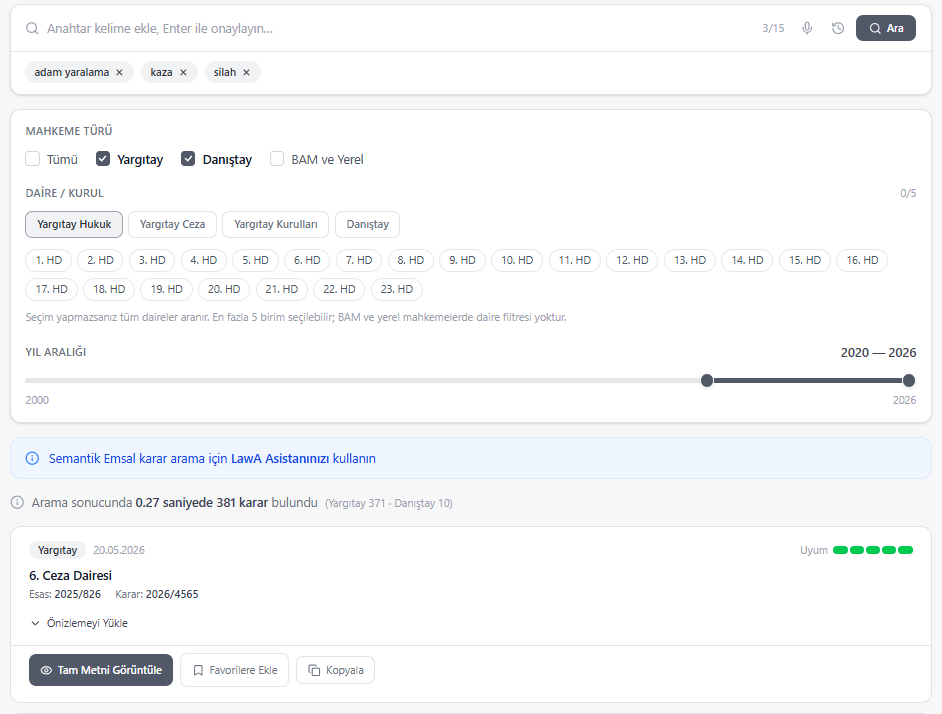942x714 pixels.
Task: Select the 1. HD chamber chip
Action: coord(49,260)
